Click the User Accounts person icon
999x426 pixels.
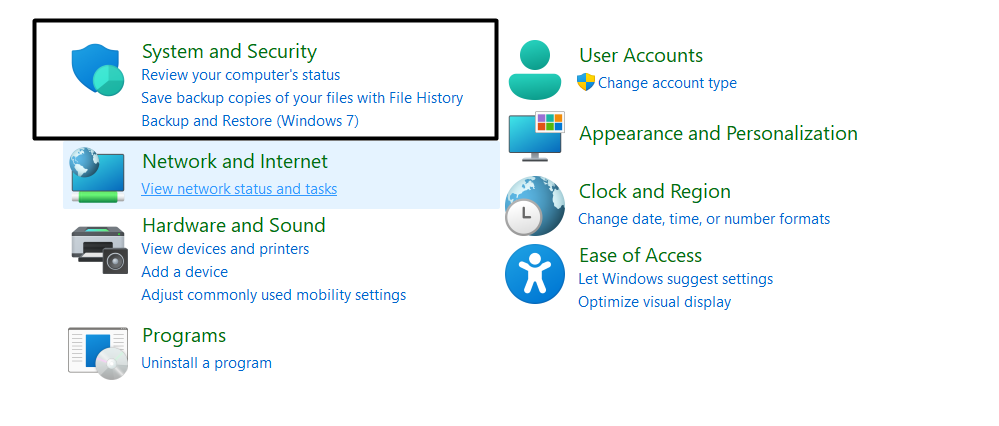537,70
